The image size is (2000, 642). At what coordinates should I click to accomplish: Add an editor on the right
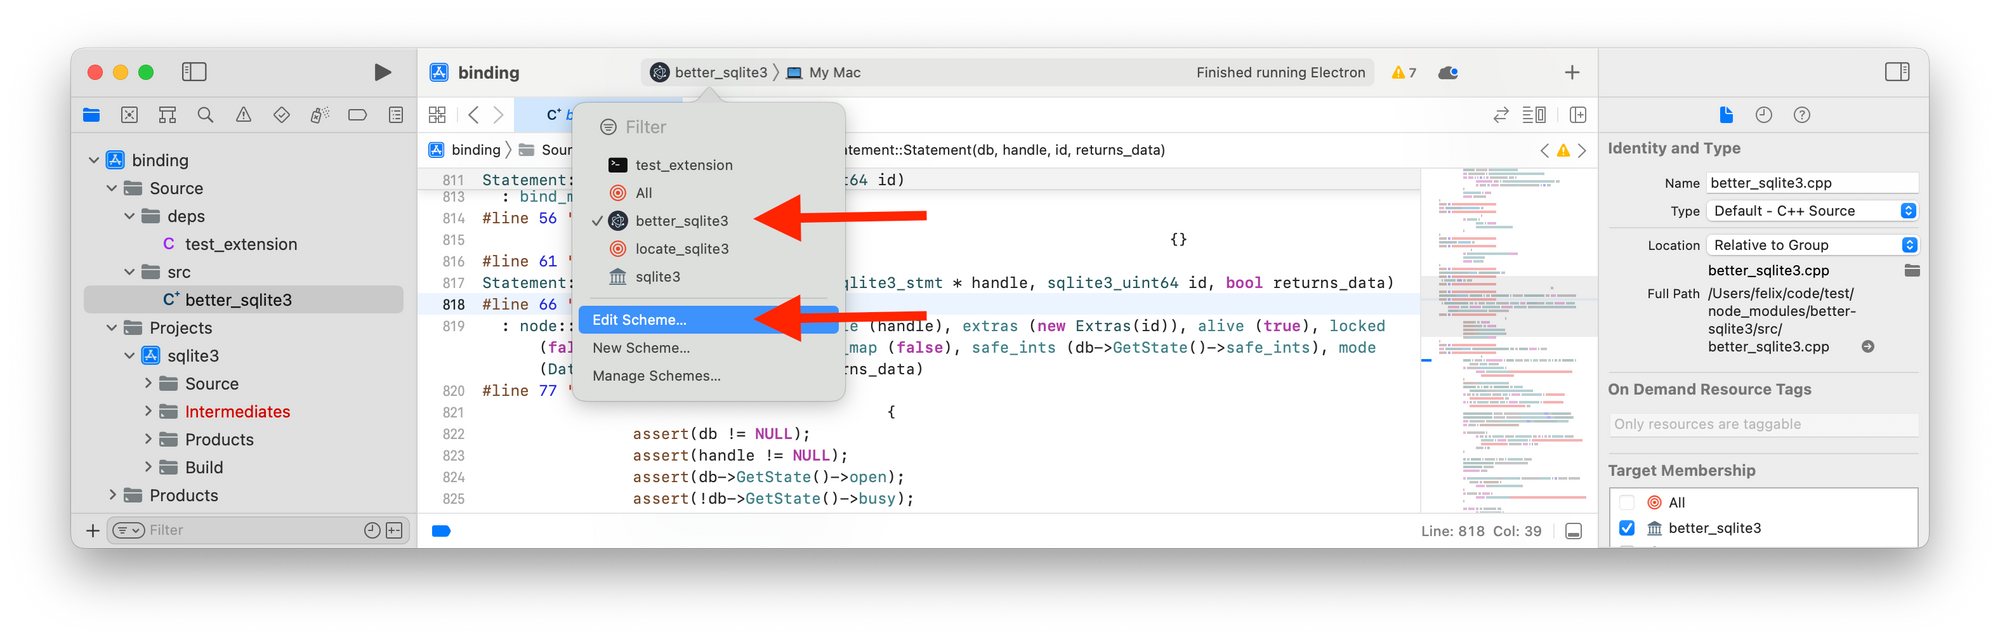(1578, 115)
